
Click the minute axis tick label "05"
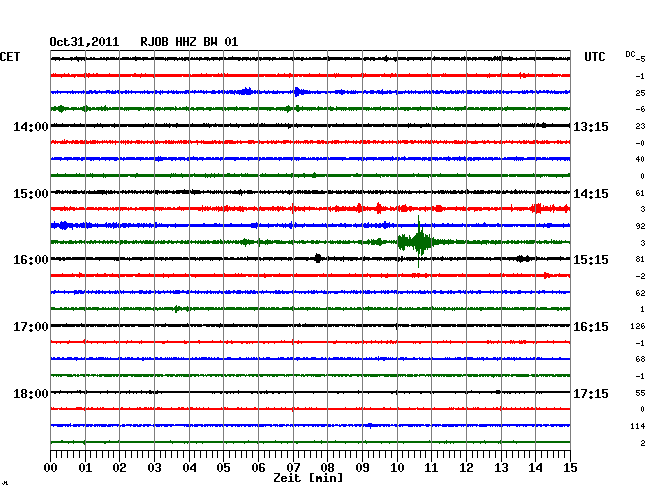tap(223, 467)
